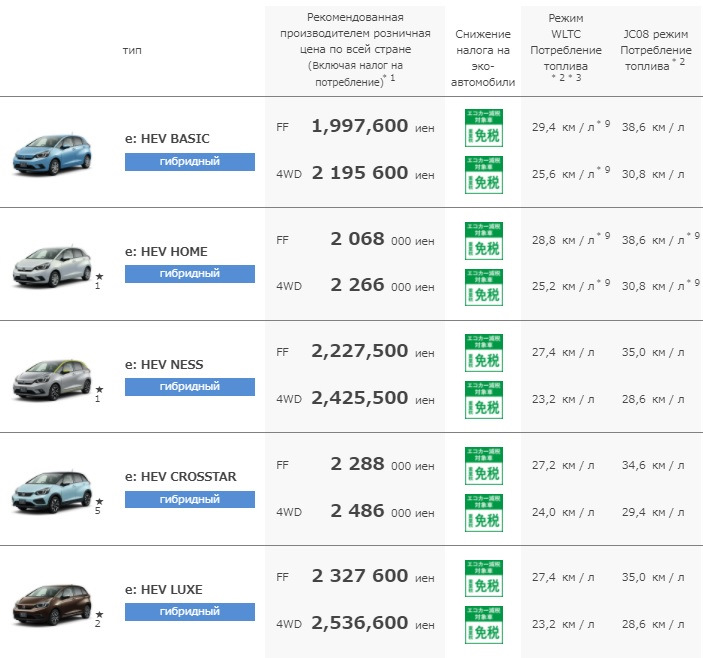703x658 pixels.
Task: Click the eco tax badge for CROSSTAR FF
Action: pos(486,465)
